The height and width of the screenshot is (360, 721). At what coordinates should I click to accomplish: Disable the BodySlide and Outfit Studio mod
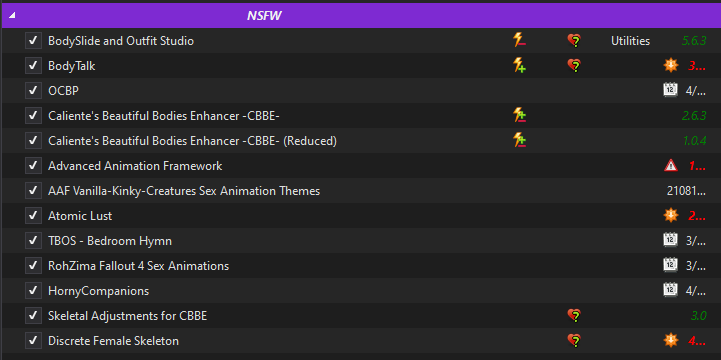click(x=33, y=40)
